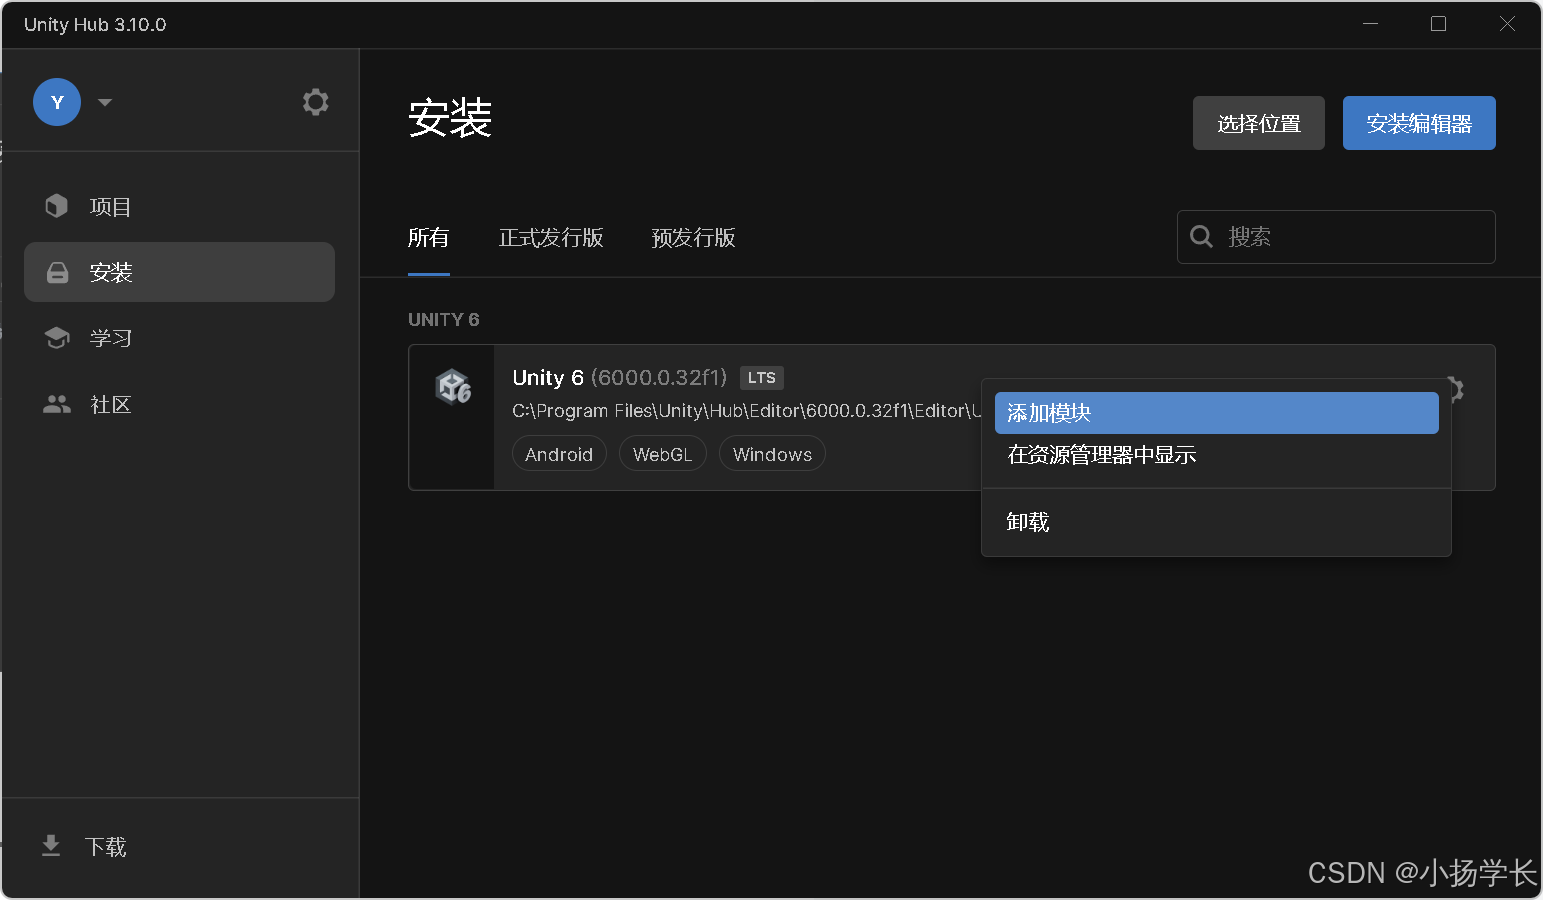Click the 选择位置 button
Viewport: 1543px width, 900px height.
1259,123
